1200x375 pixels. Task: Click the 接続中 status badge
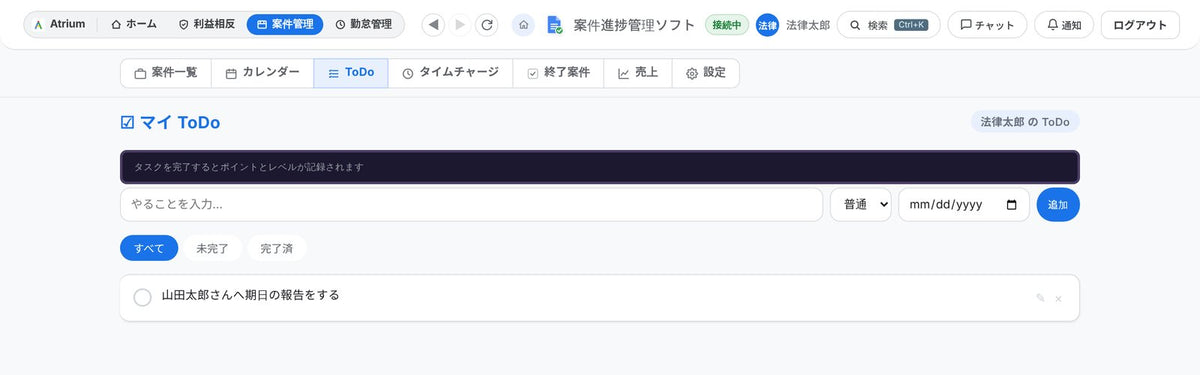[727, 25]
